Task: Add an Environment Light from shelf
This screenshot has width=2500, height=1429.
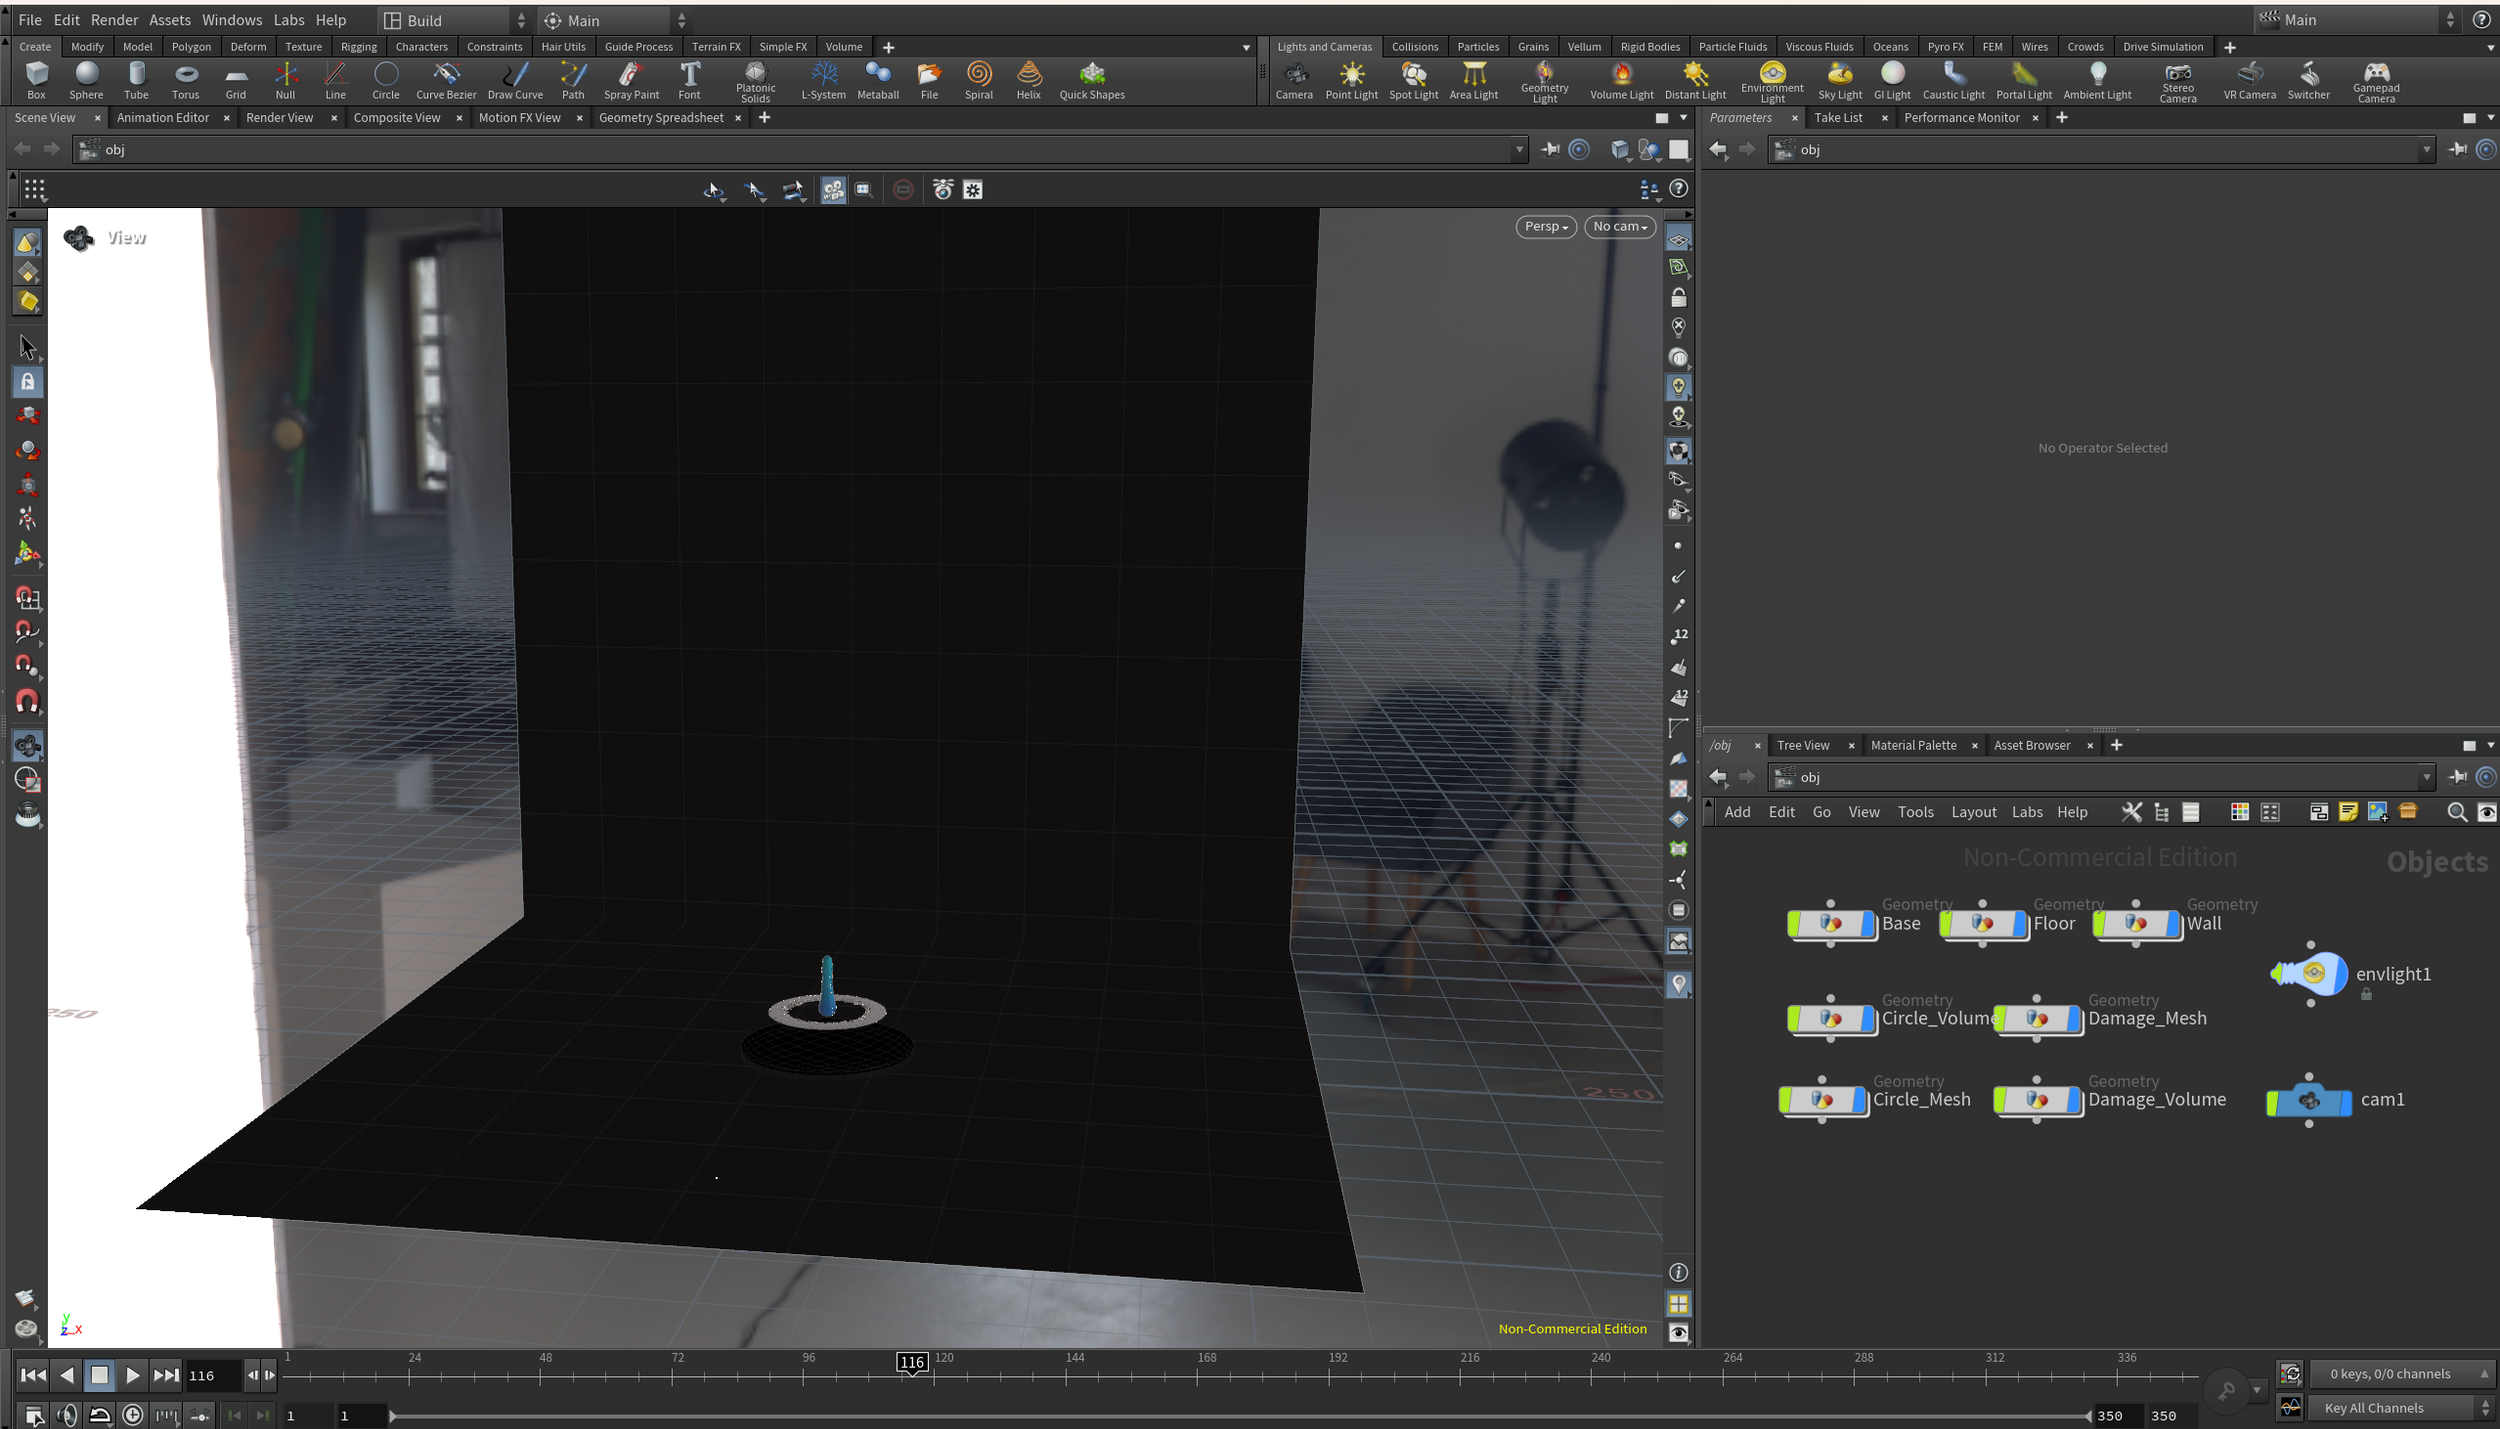Action: [x=1772, y=81]
